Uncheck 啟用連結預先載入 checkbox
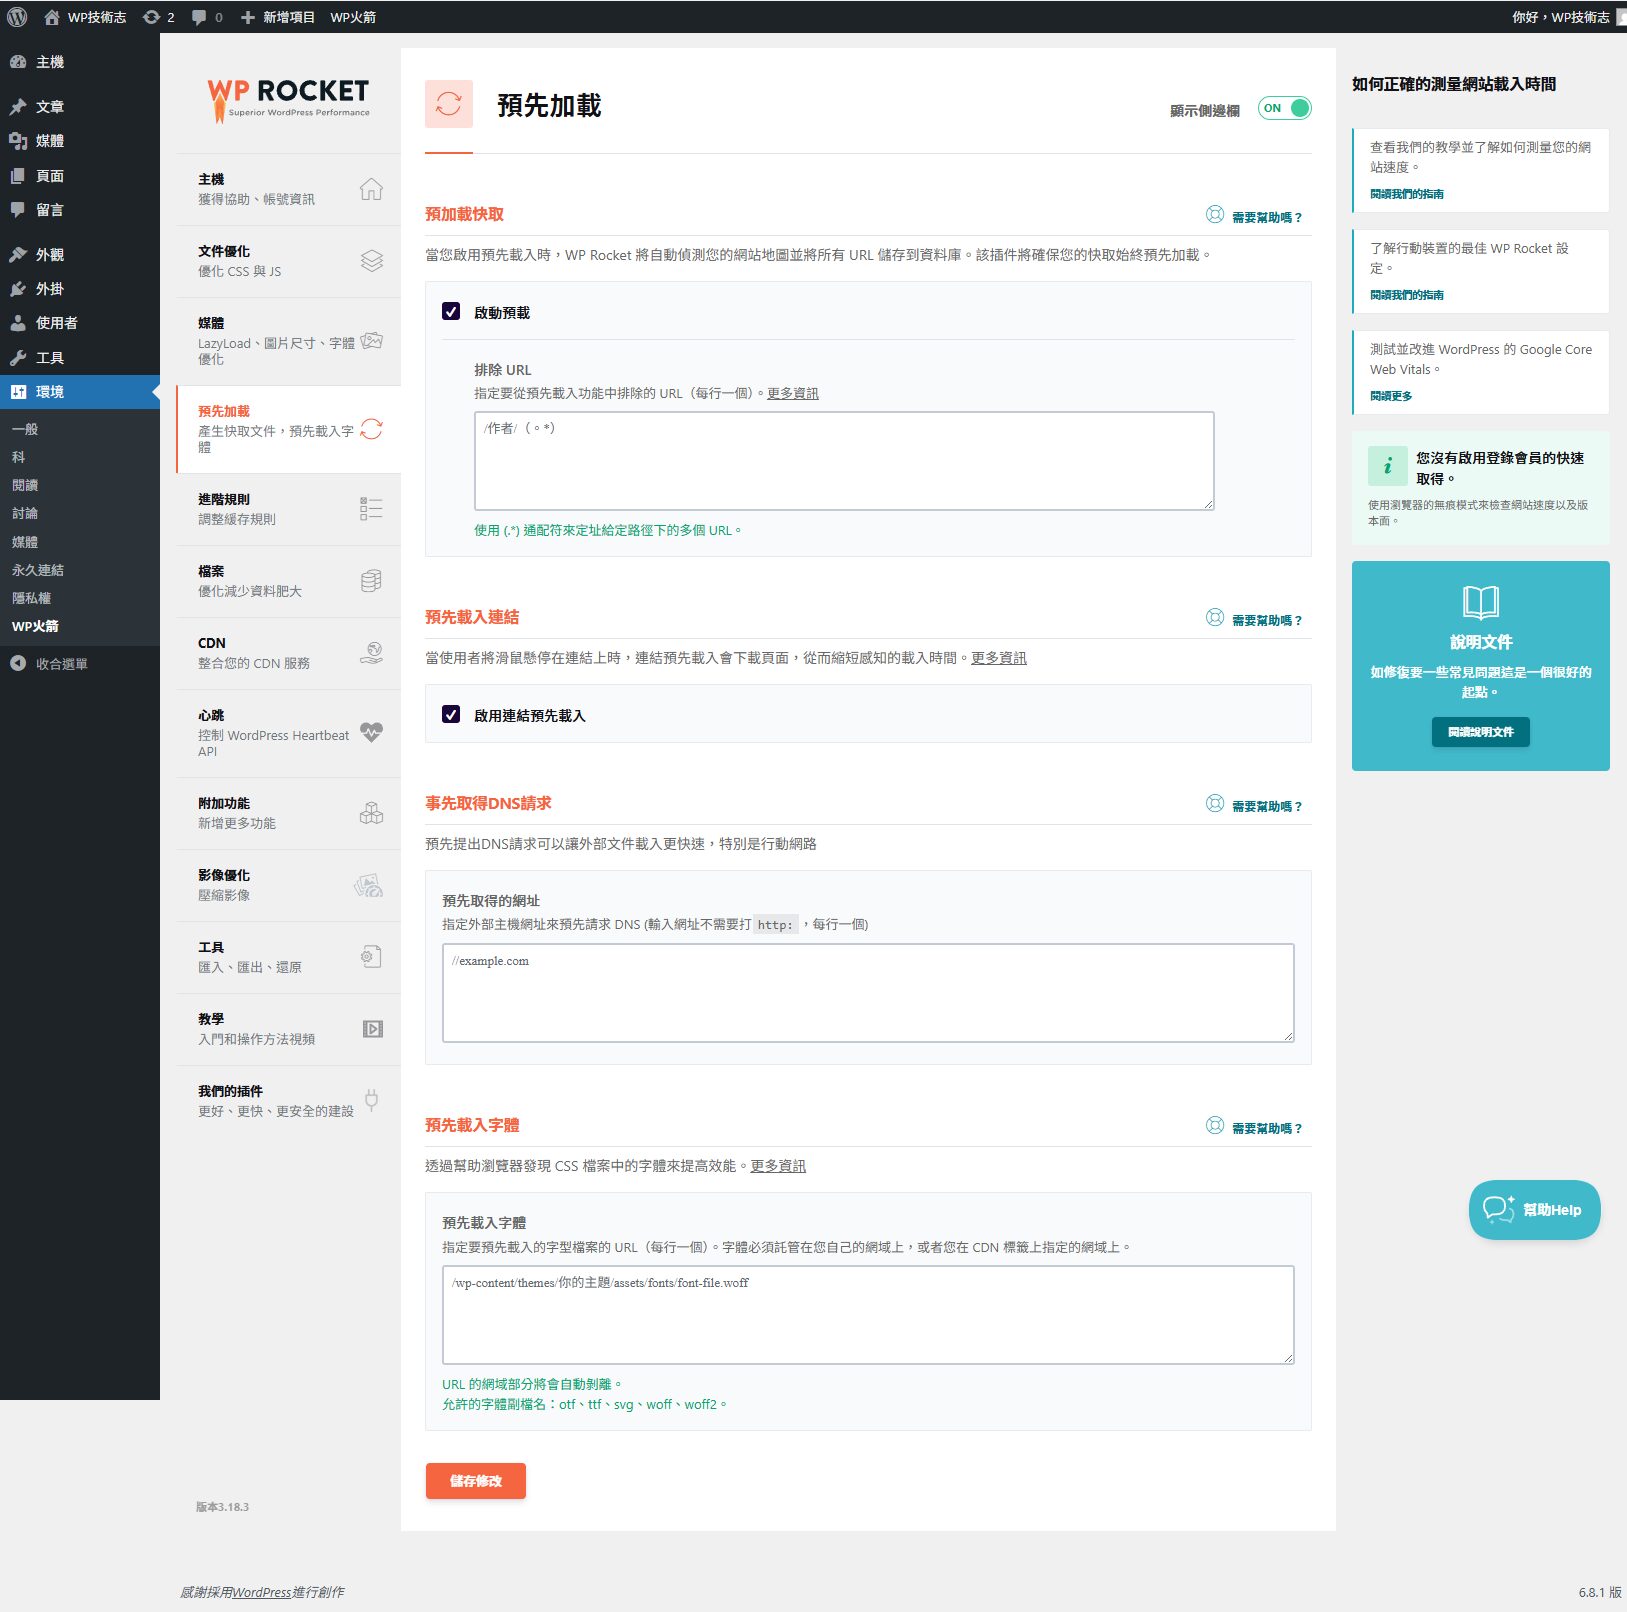This screenshot has height=1612, width=1627. click(x=451, y=714)
